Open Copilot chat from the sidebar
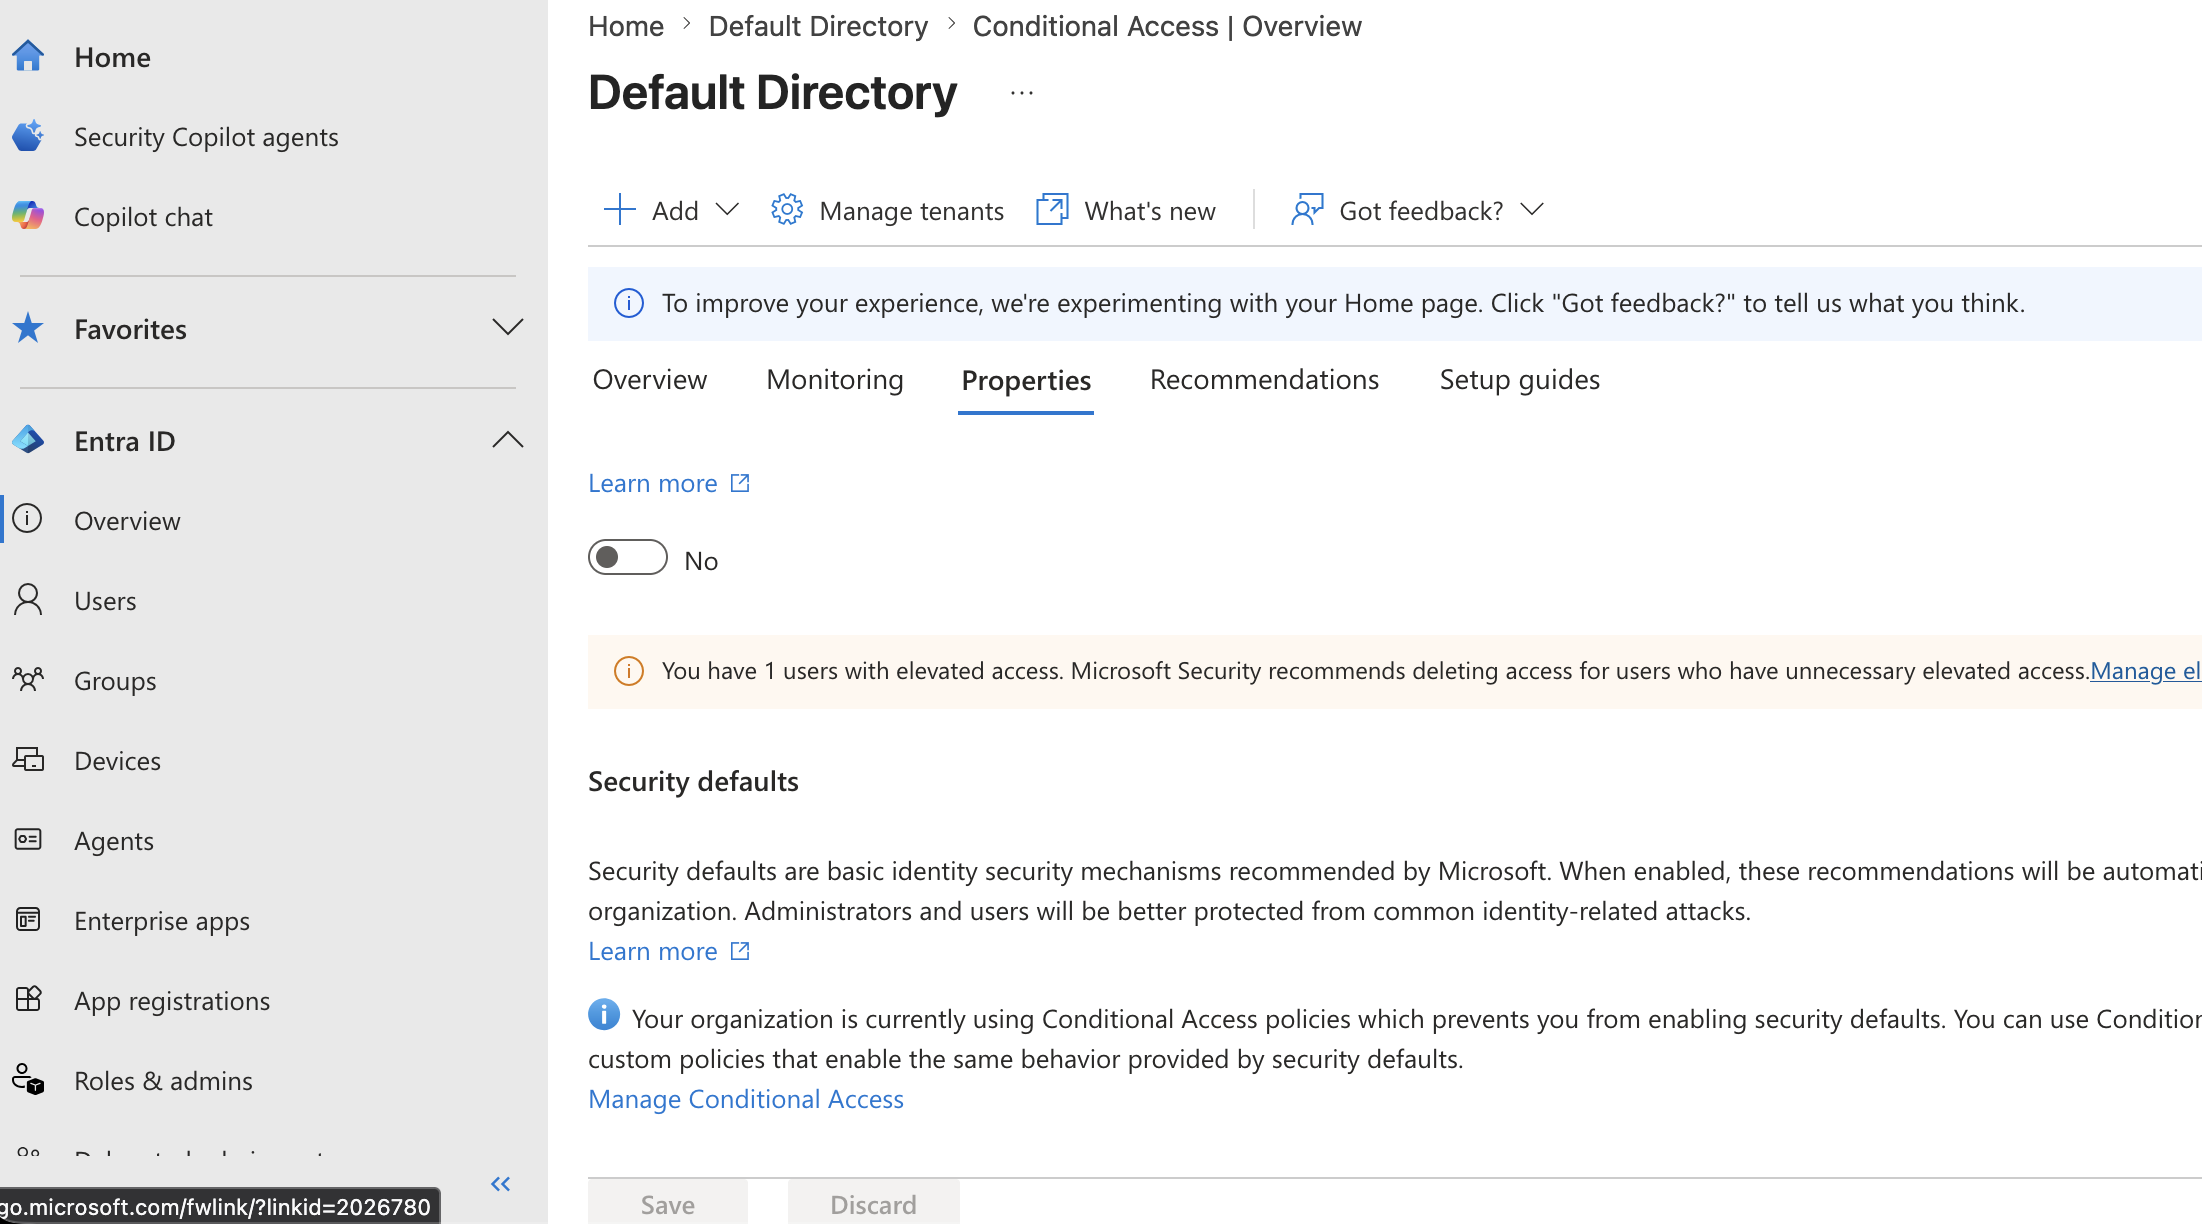The width and height of the screenshot is (2202, 1224). [143, 217]
